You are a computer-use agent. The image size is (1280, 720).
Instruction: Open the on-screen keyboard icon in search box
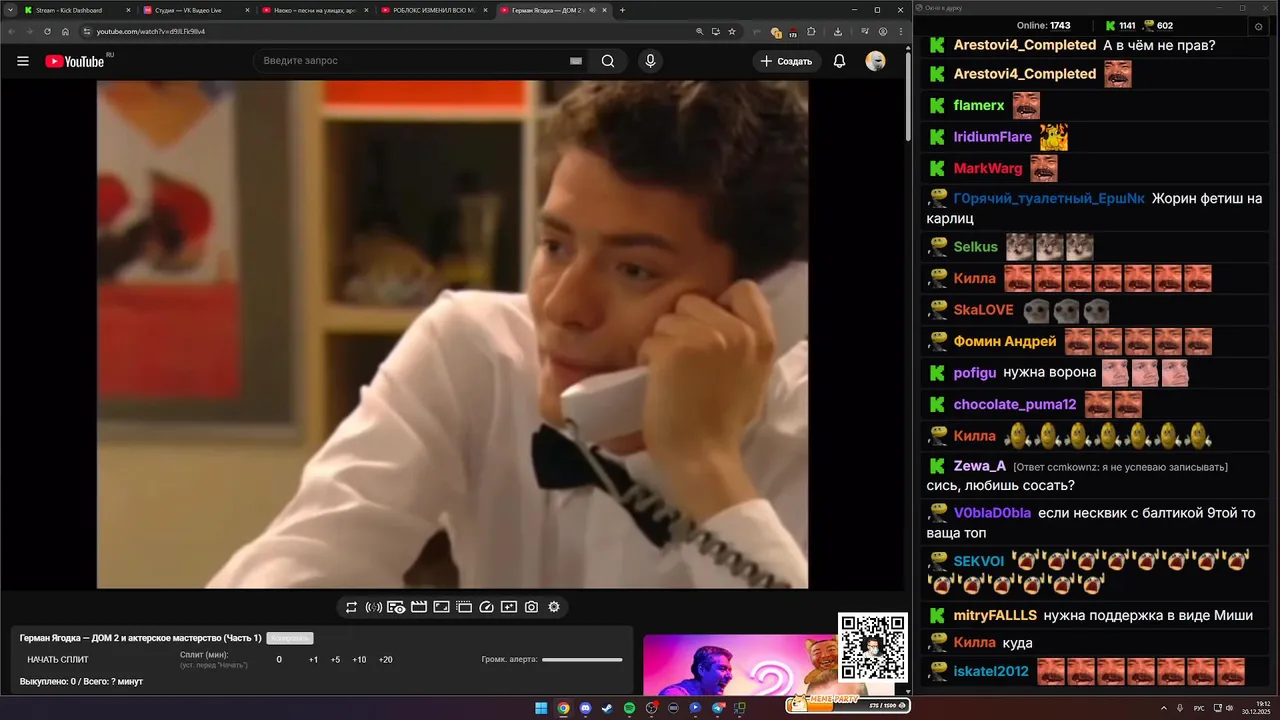(576, 61)
